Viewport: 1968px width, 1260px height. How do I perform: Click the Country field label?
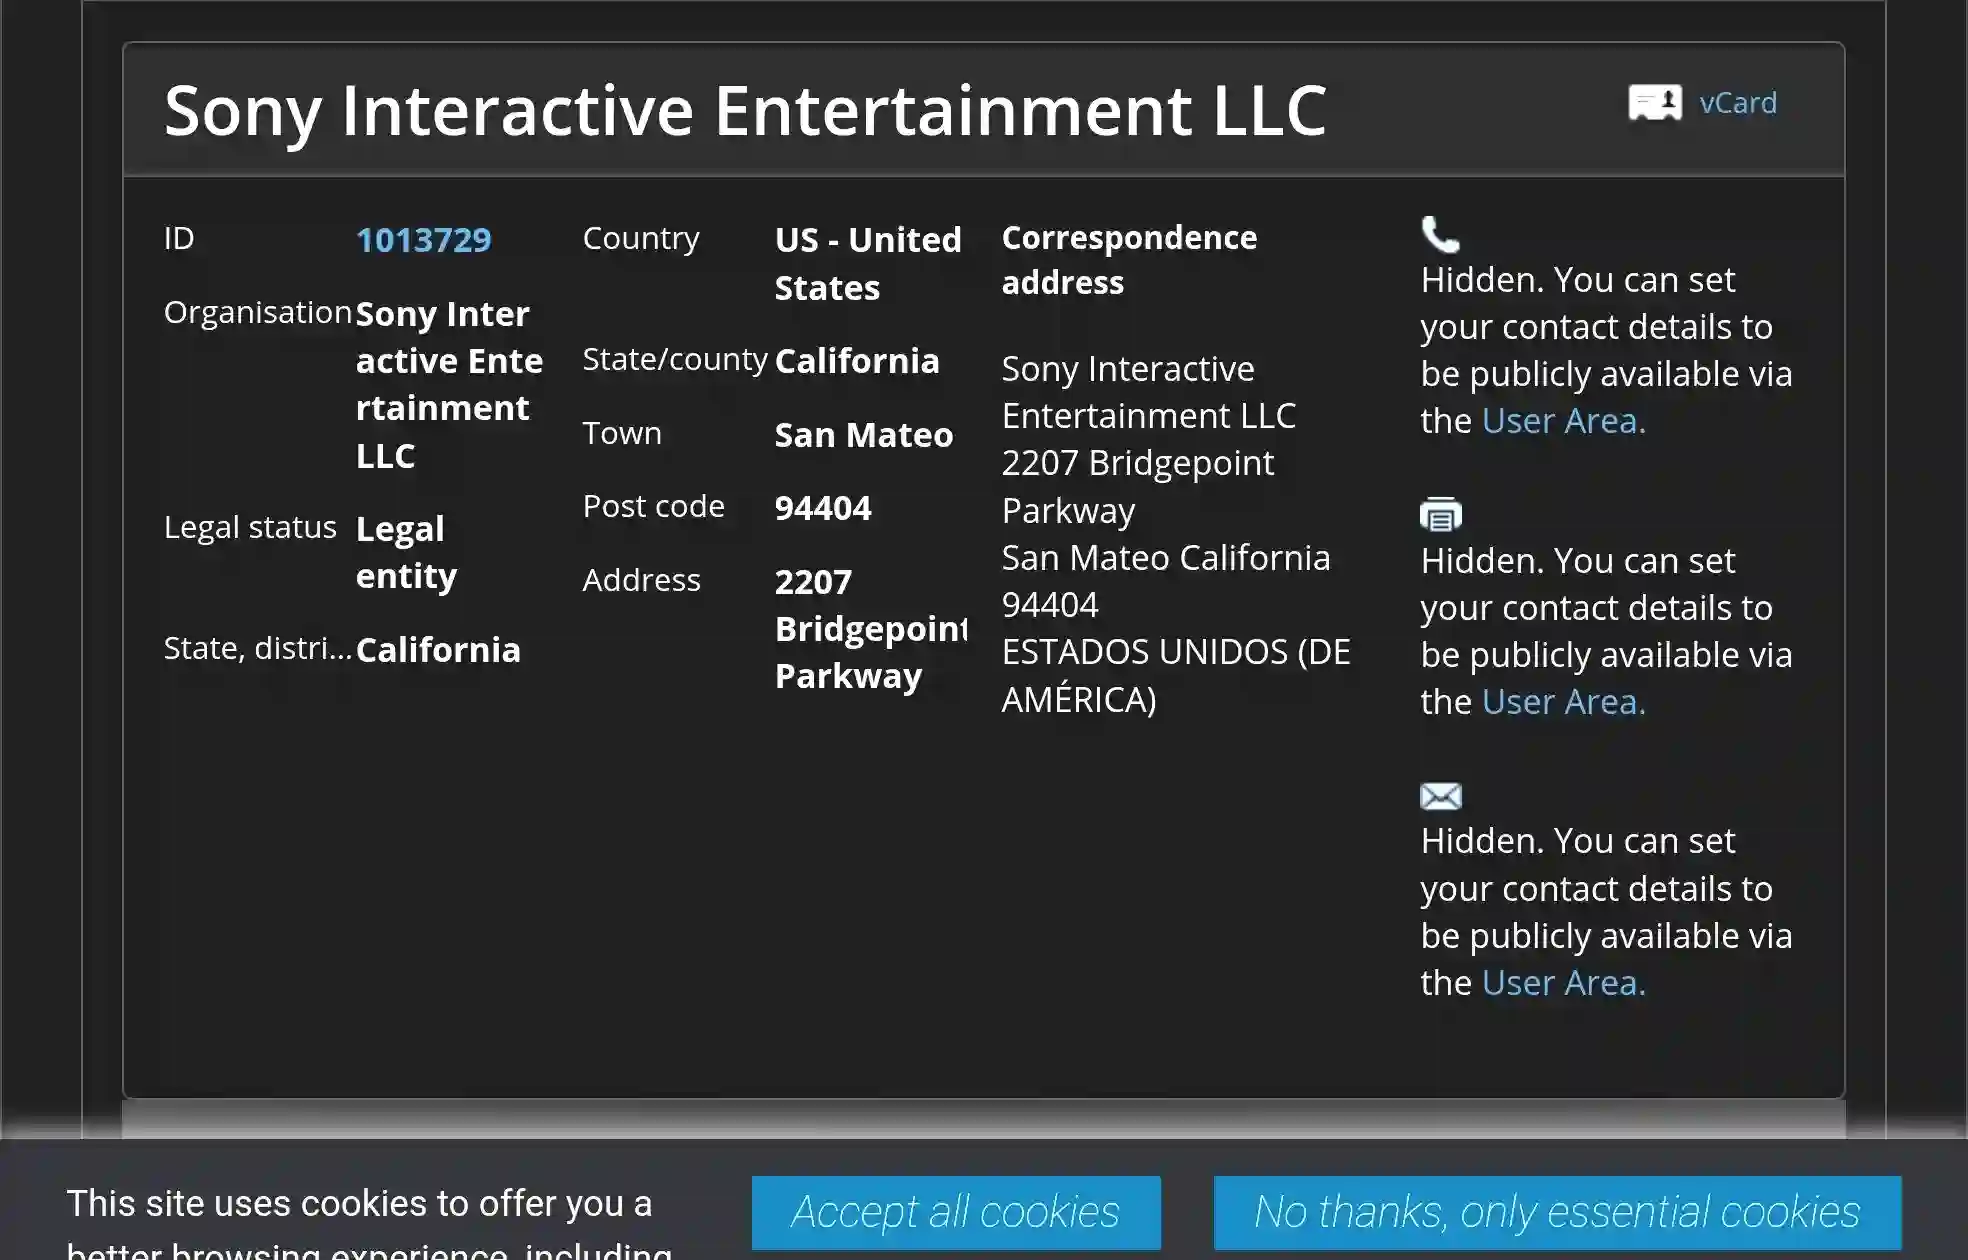click(641, 238)
